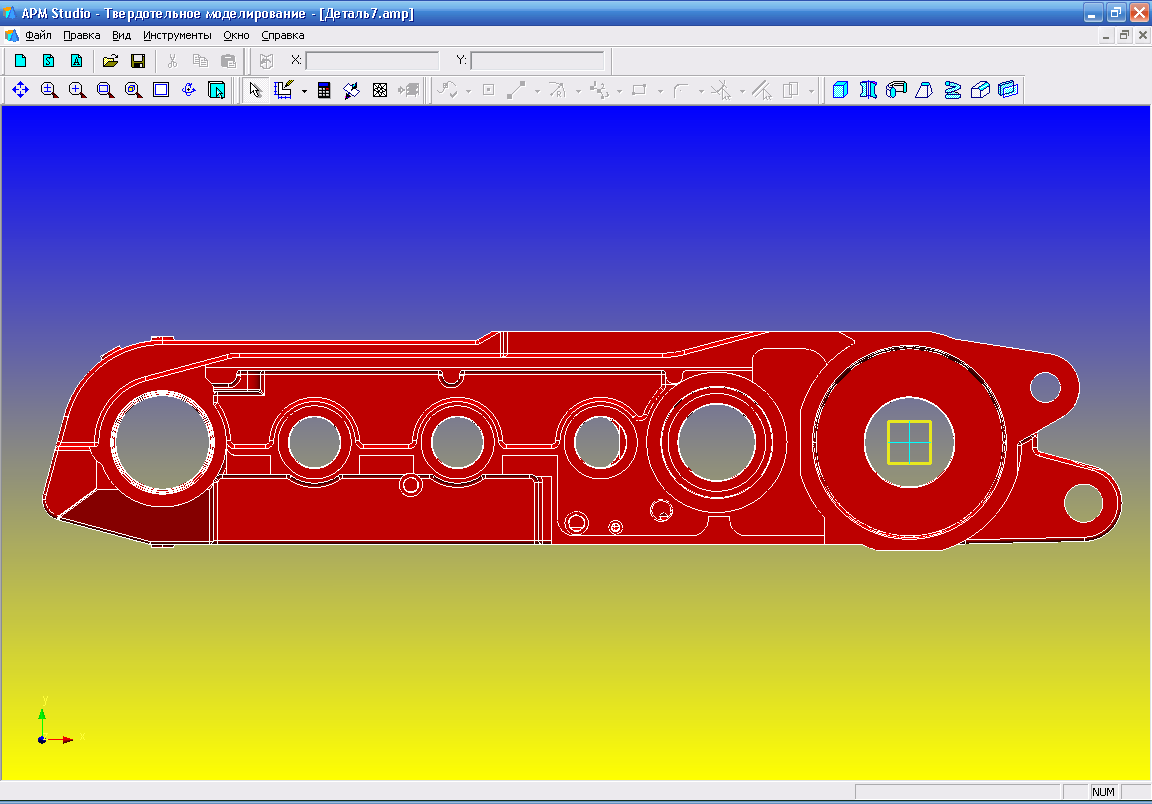Select the chamfer edge operation
The width and height of the screenshot is (1152, 804).
pyautogui.click(x=981, y=90)
